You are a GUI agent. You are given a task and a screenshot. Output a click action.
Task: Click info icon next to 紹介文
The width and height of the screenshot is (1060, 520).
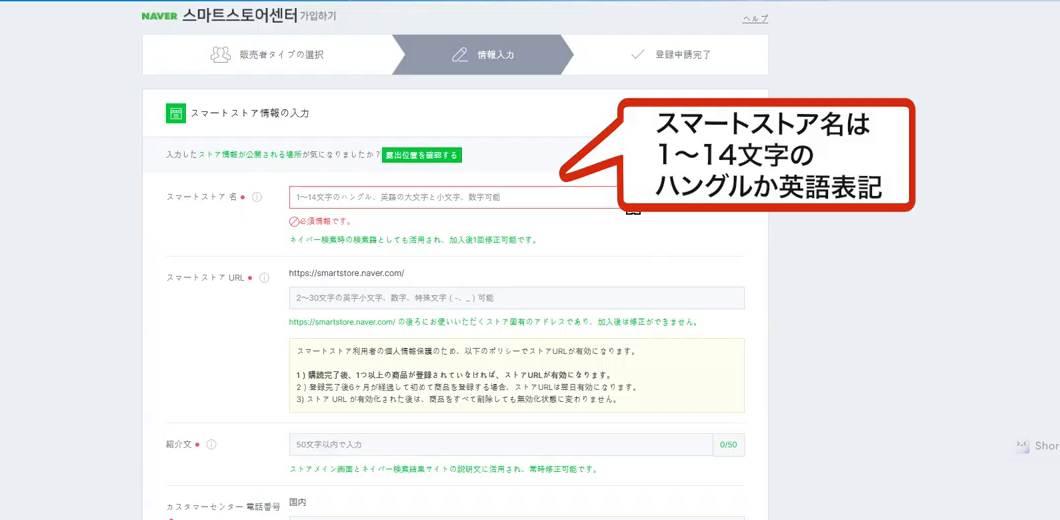[x=211, y=445]
